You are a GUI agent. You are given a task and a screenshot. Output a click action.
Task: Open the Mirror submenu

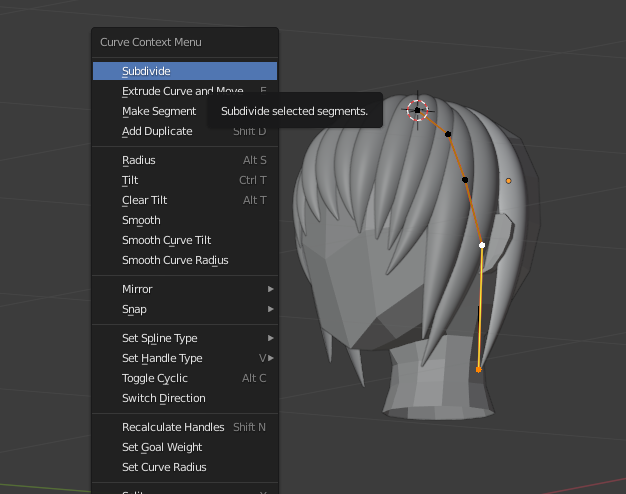click(x=185, y=289)
